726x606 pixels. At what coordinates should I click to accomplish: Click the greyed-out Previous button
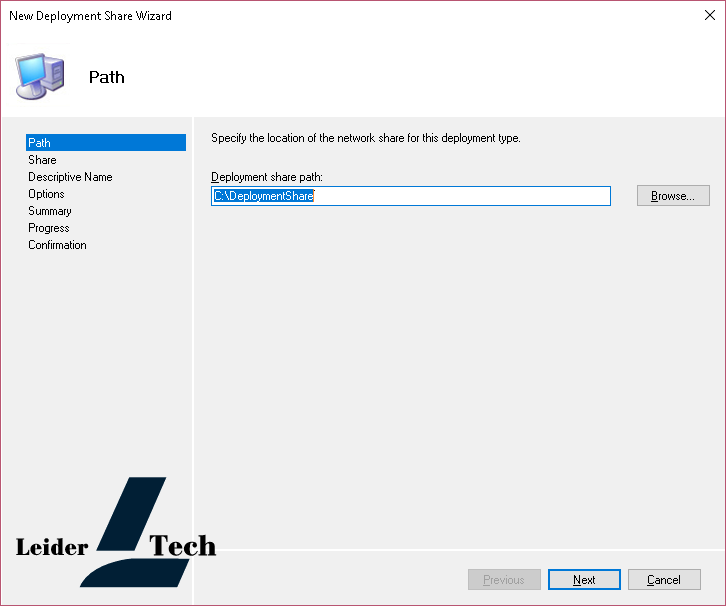(504, 580)
